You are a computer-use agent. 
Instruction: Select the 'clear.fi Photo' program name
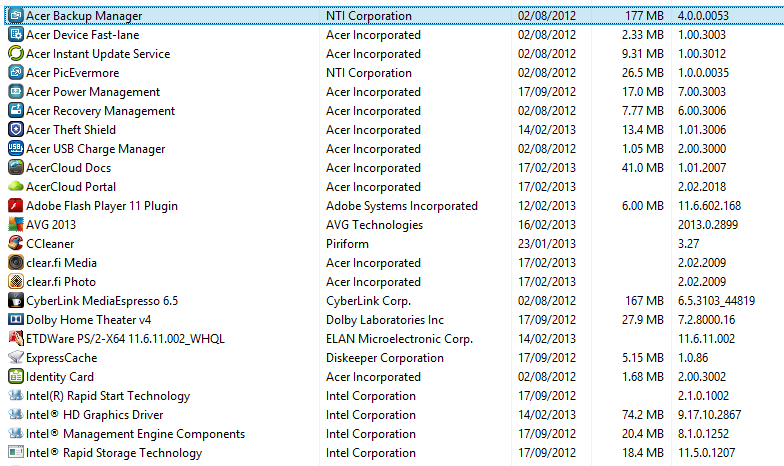(61, 282)
